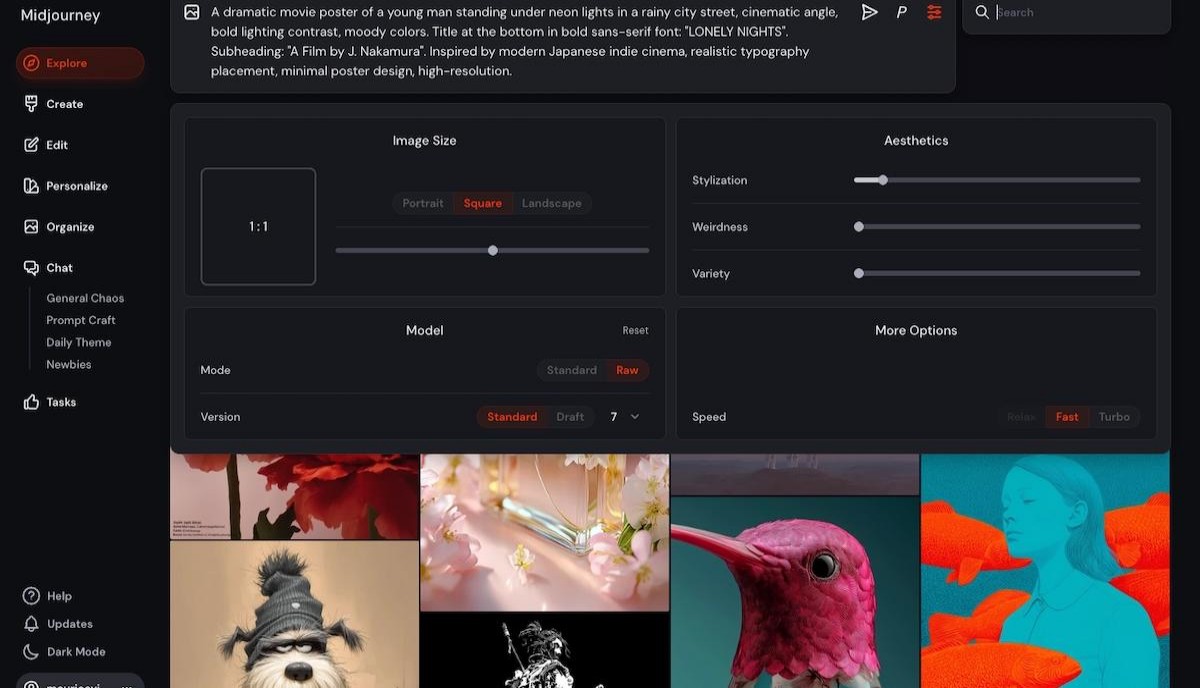
Task: Expand the version number dropdown
Action: pos(637,416)
